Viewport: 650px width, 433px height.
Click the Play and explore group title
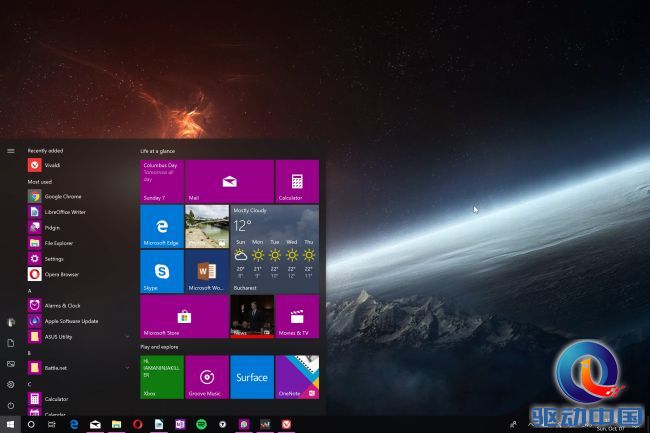(x=159, y=347)
